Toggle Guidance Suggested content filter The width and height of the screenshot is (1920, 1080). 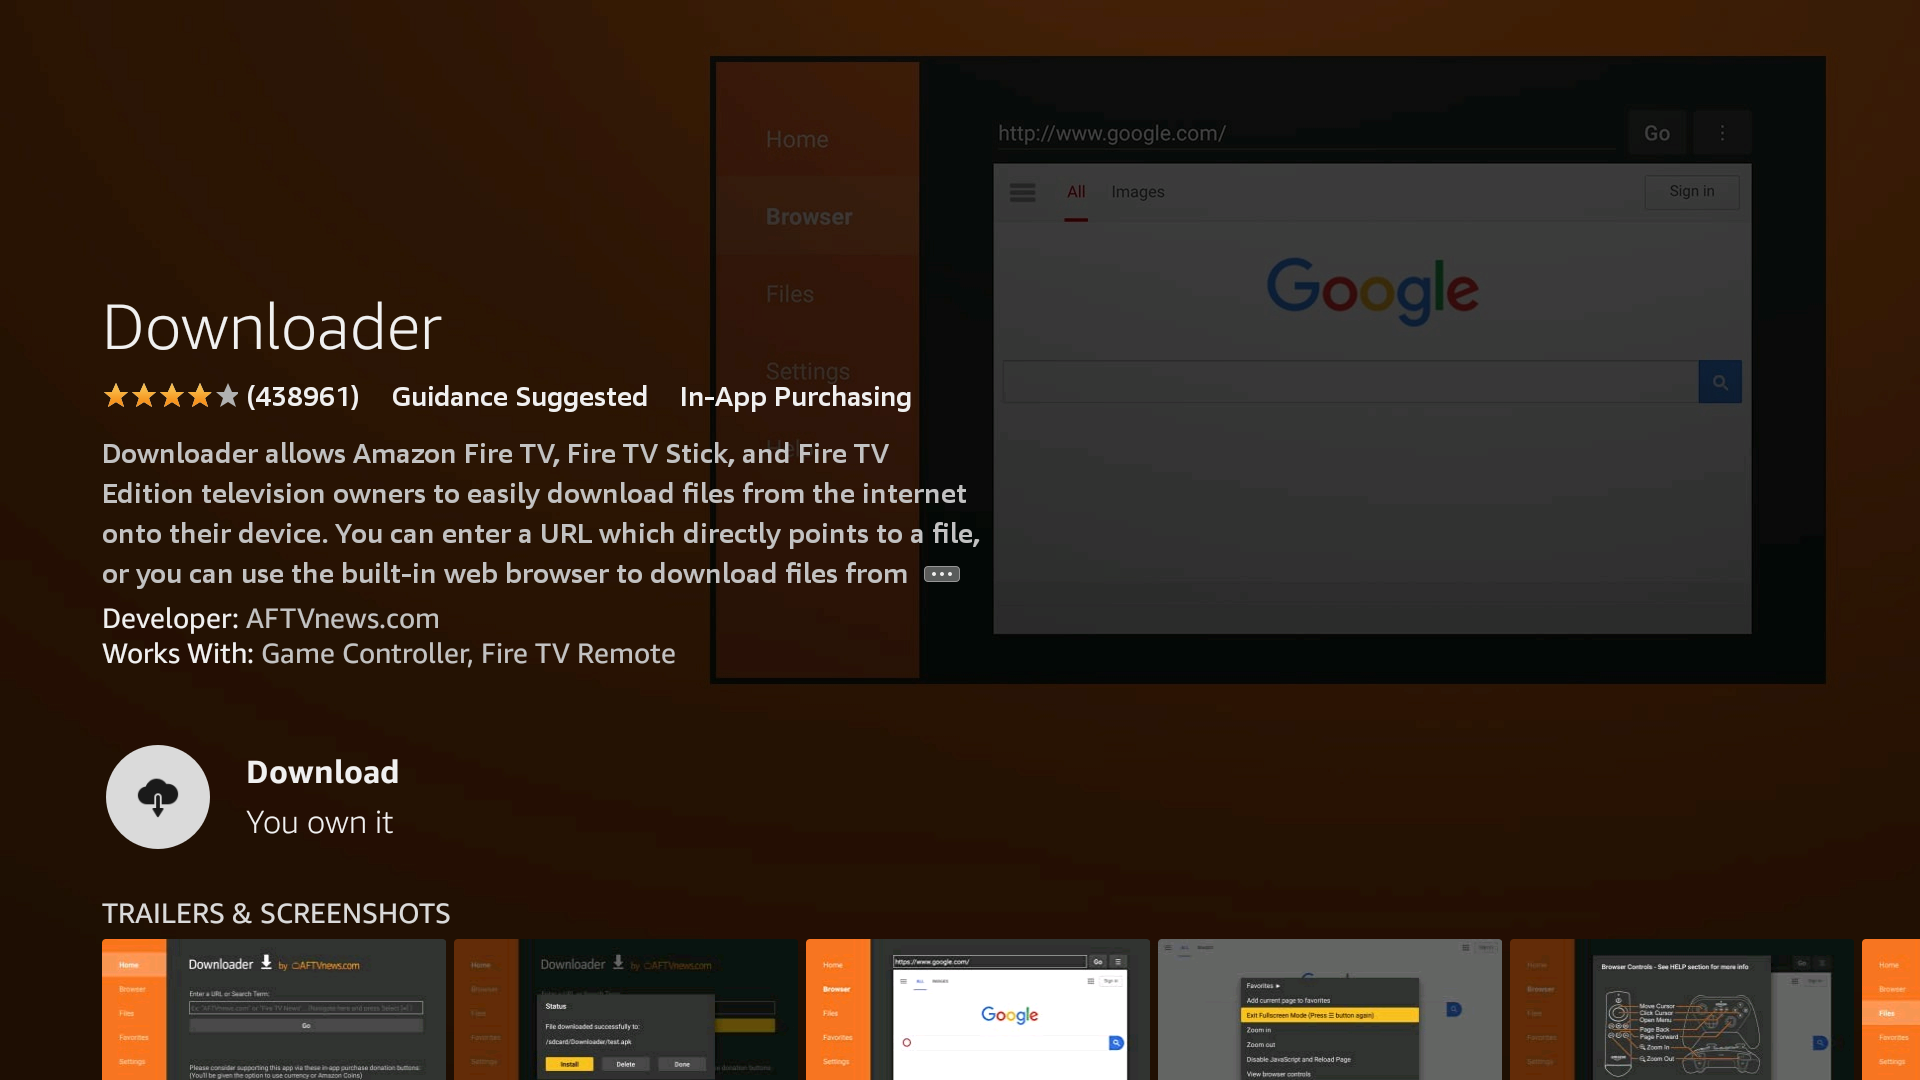[518, 397]
